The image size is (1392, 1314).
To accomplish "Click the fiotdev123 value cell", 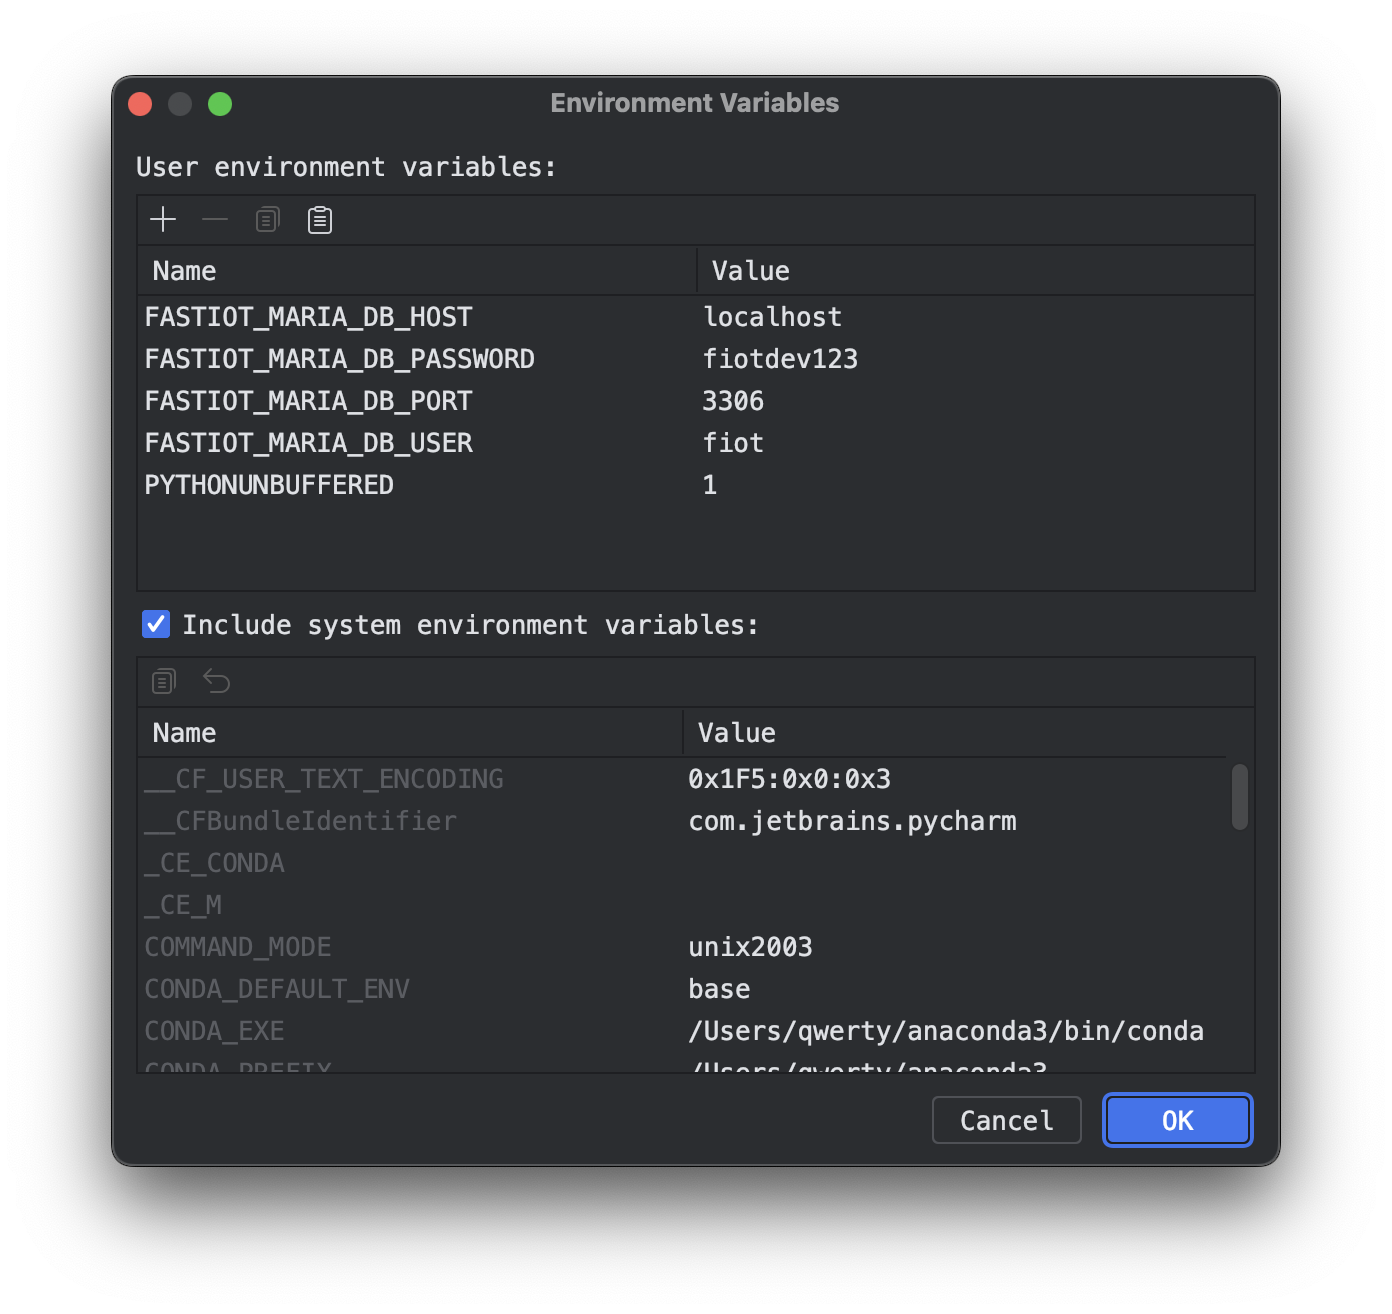I will click(976, 359).
